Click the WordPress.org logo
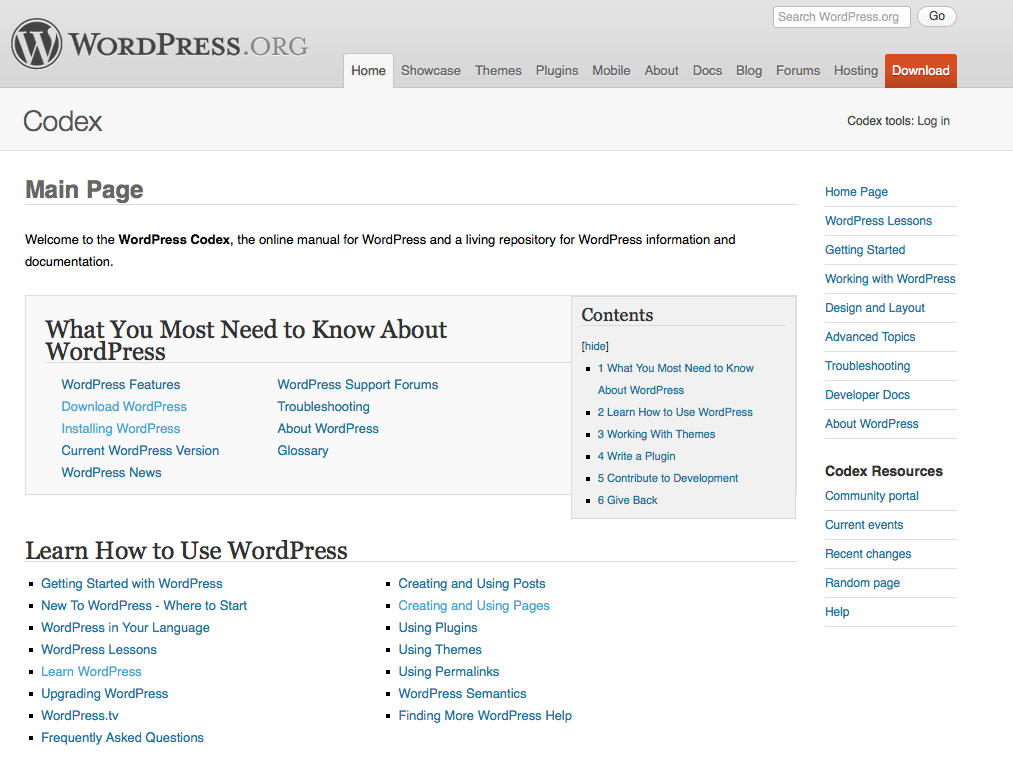The width and height of the screenshot is (1013, 758). point(160,44)
